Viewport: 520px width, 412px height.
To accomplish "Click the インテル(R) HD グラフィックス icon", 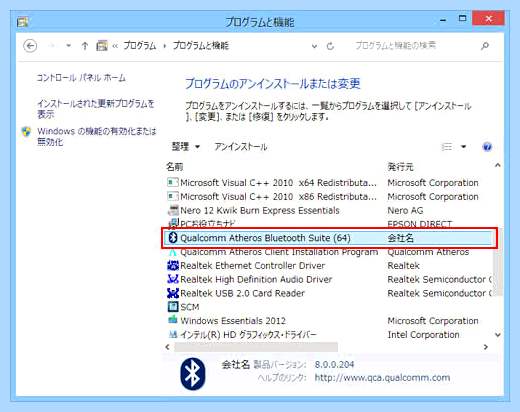I will tap(173, 334).
